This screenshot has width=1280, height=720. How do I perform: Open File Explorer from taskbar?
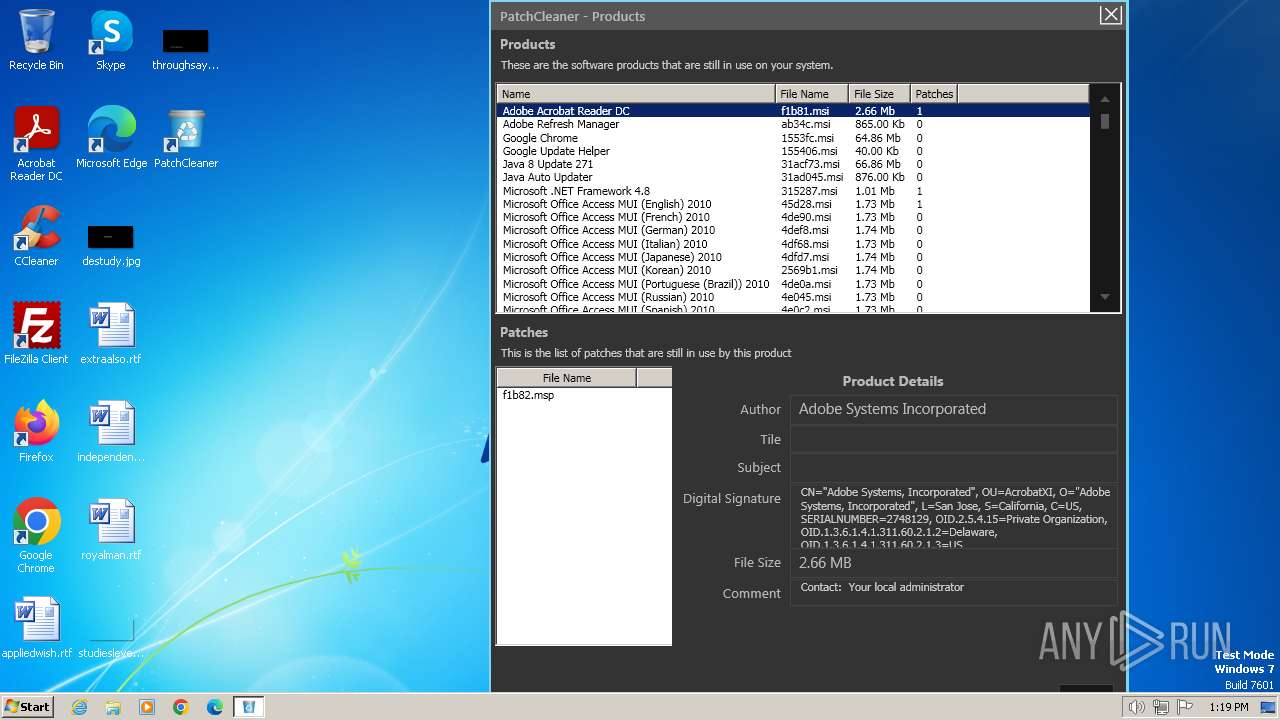click(113, 707)
